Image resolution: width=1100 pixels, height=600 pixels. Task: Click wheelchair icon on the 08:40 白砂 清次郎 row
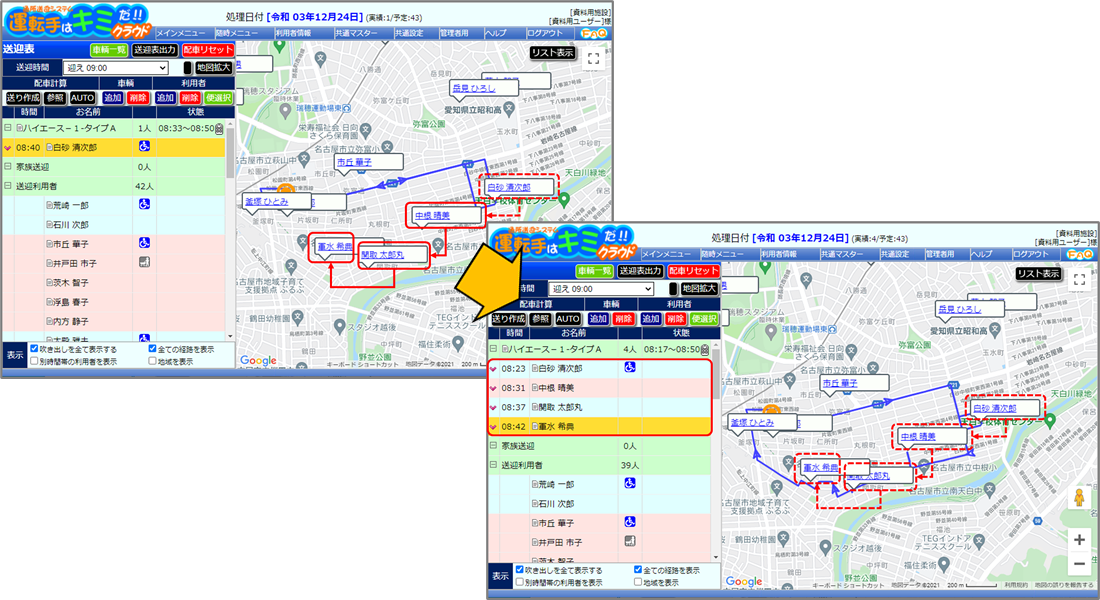pyautogui.click(x=144, y=147)
